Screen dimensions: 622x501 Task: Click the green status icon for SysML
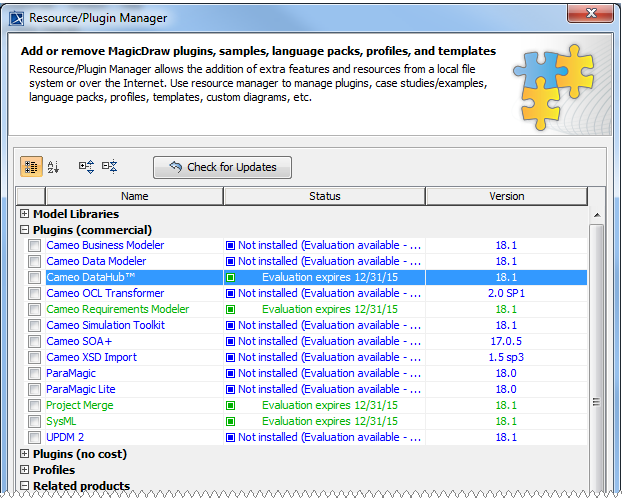tap(230, 421)
